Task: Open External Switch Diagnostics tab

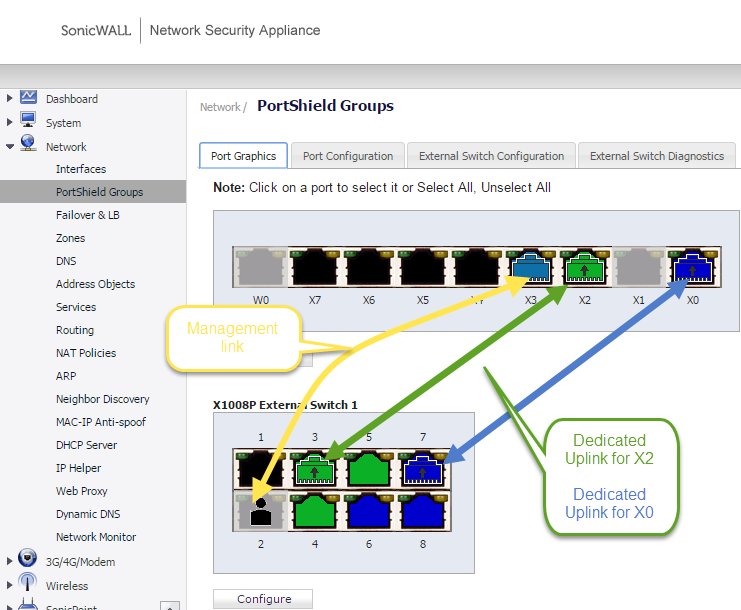Action: pyautogui.click(x=656, y=156)
